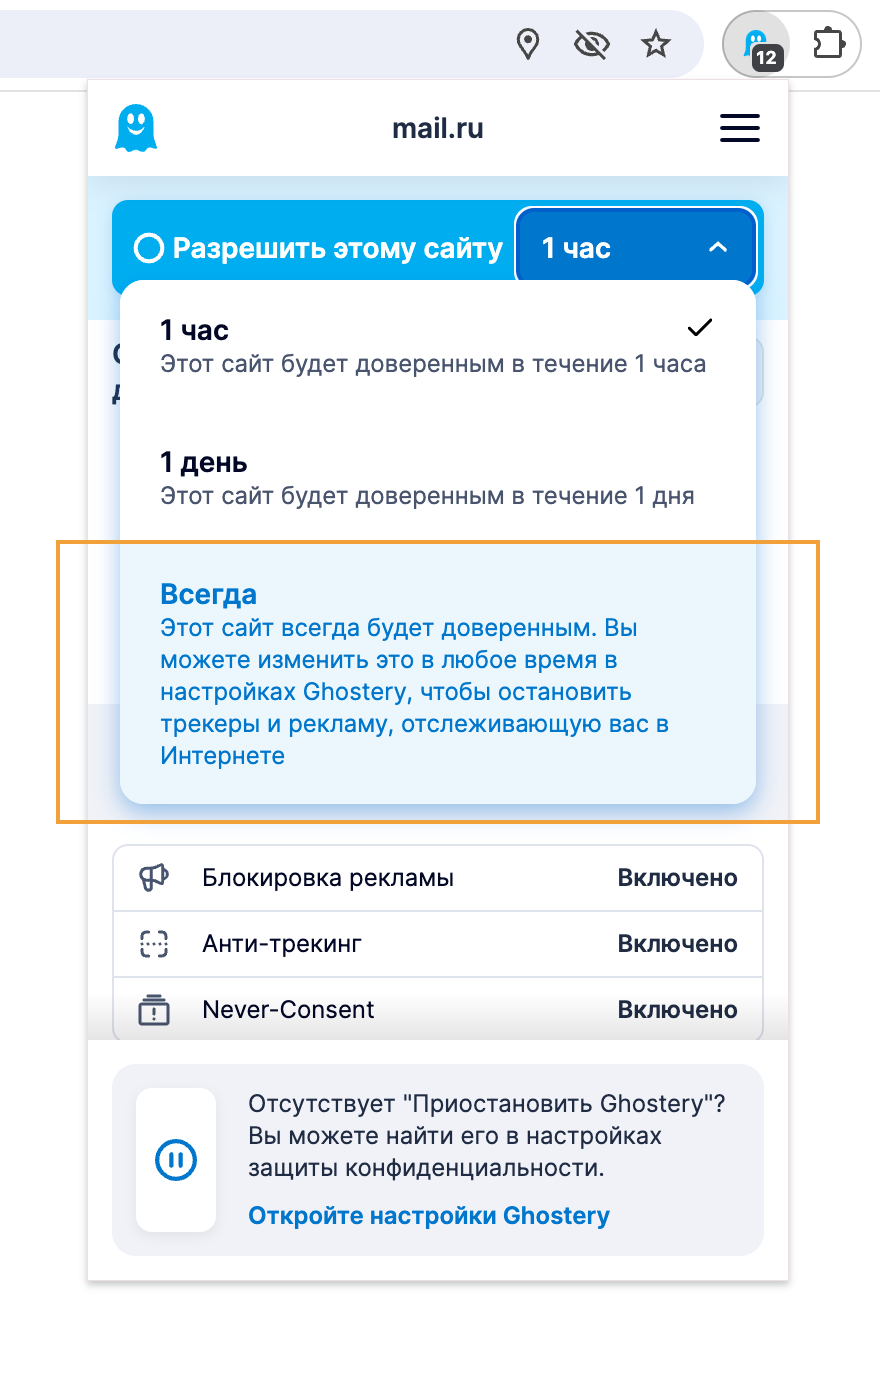Bookmark this page with the star icon

click(656, 44)
